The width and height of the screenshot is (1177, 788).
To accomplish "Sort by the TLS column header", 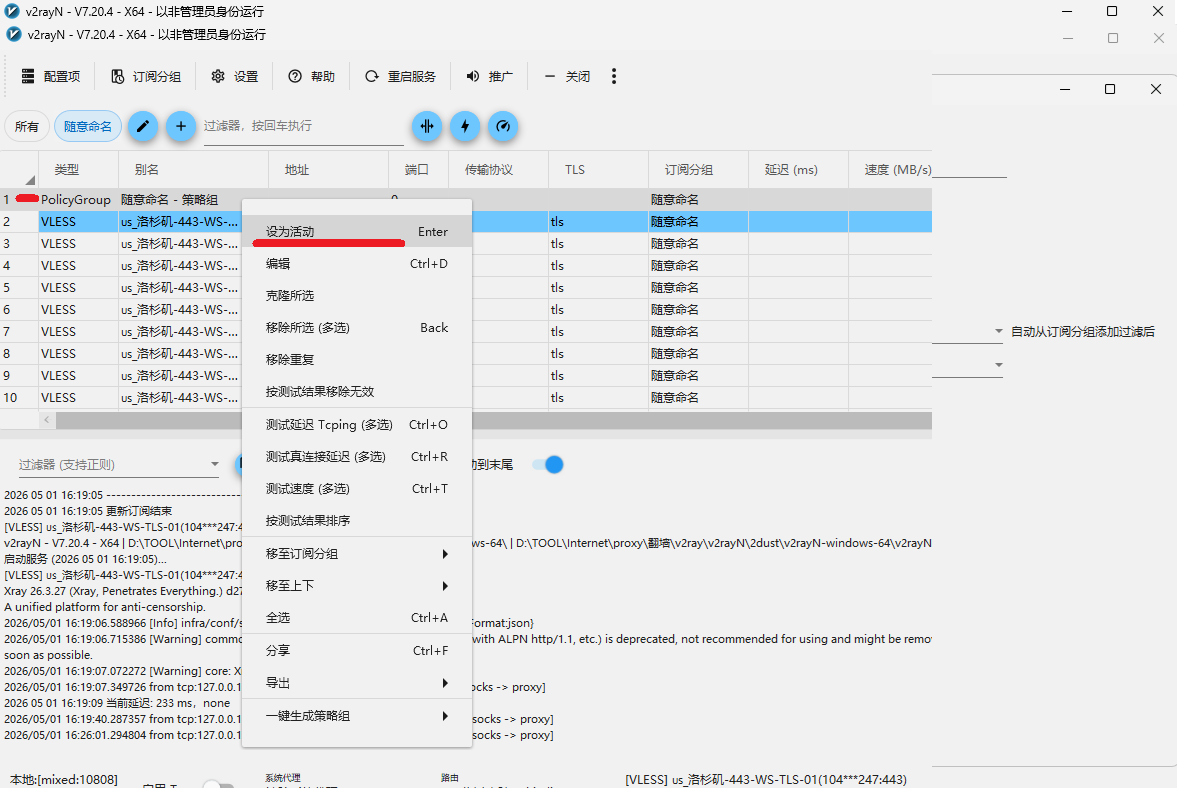I will [598, 170].
